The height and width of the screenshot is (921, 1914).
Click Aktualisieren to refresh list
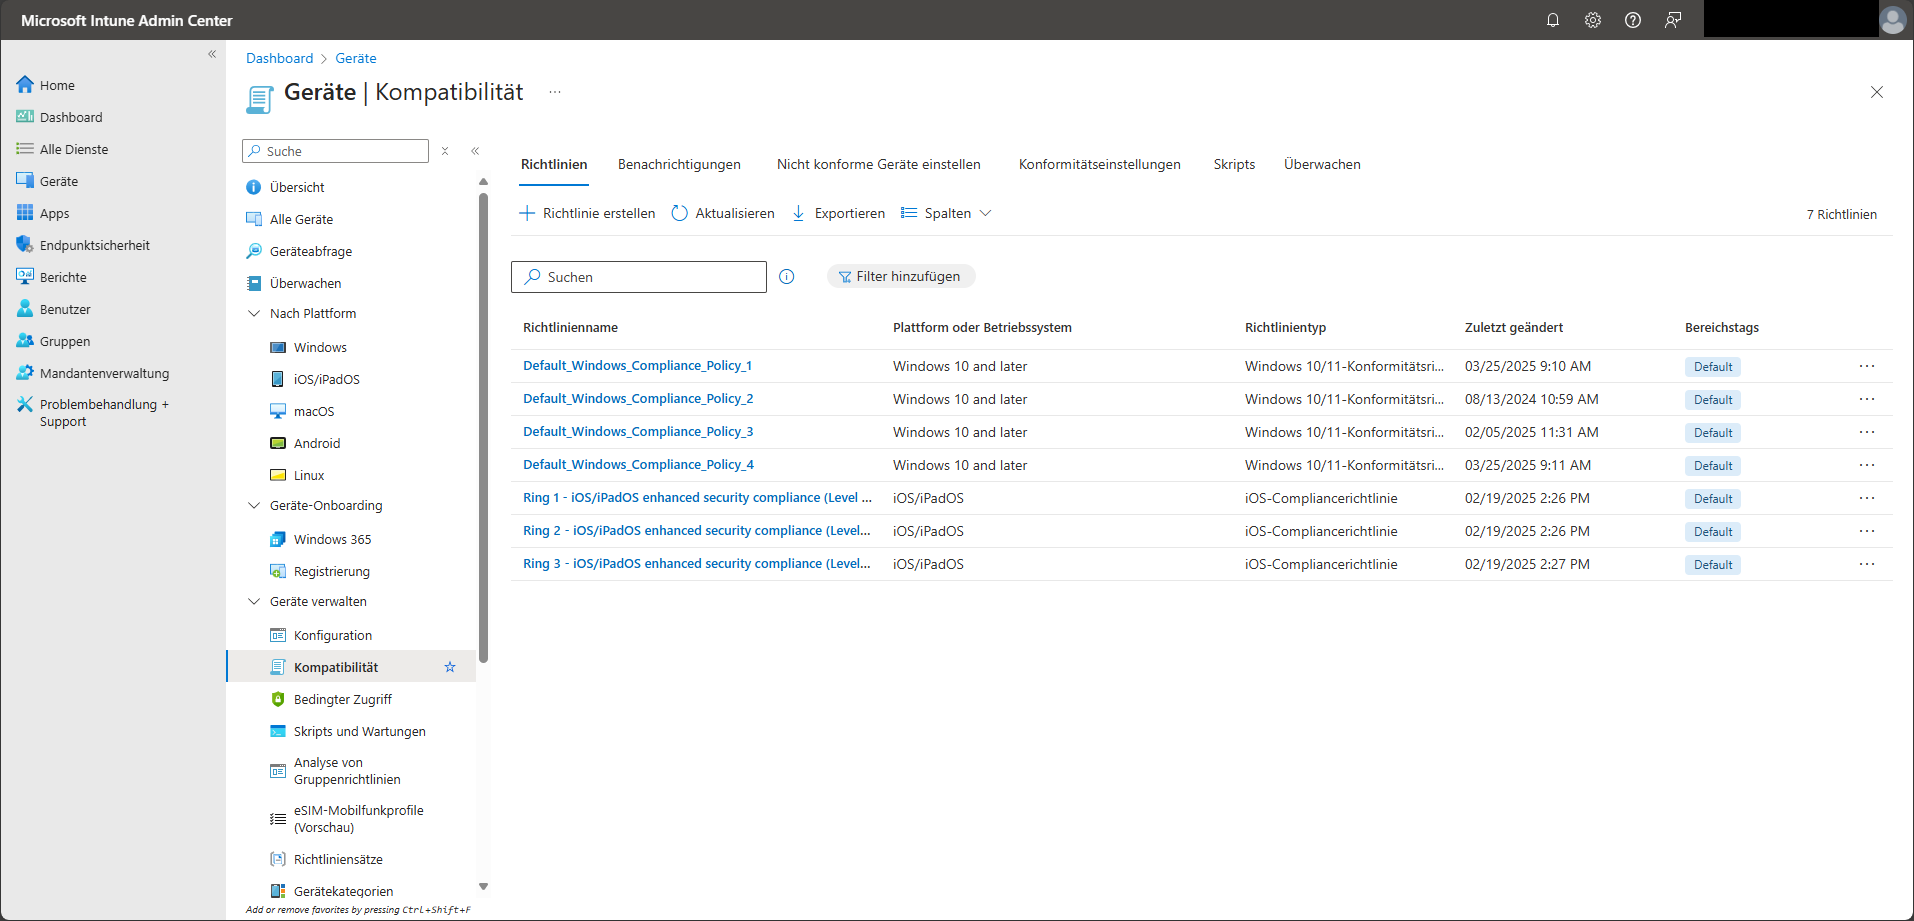723,213
